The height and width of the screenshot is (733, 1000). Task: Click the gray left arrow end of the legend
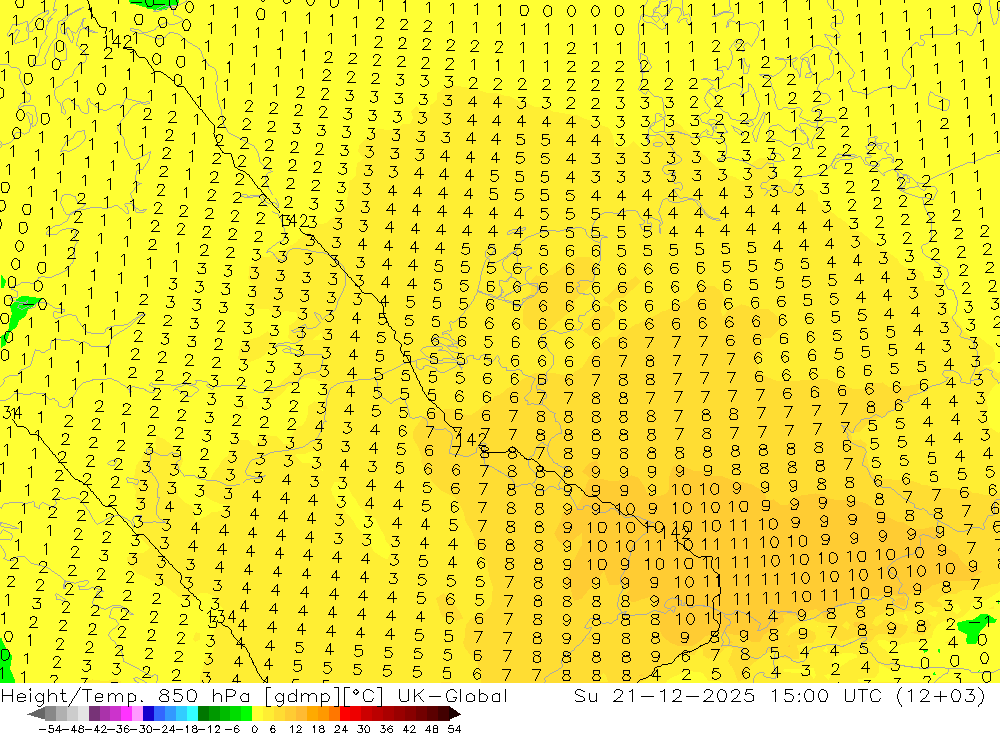[37, 713]
